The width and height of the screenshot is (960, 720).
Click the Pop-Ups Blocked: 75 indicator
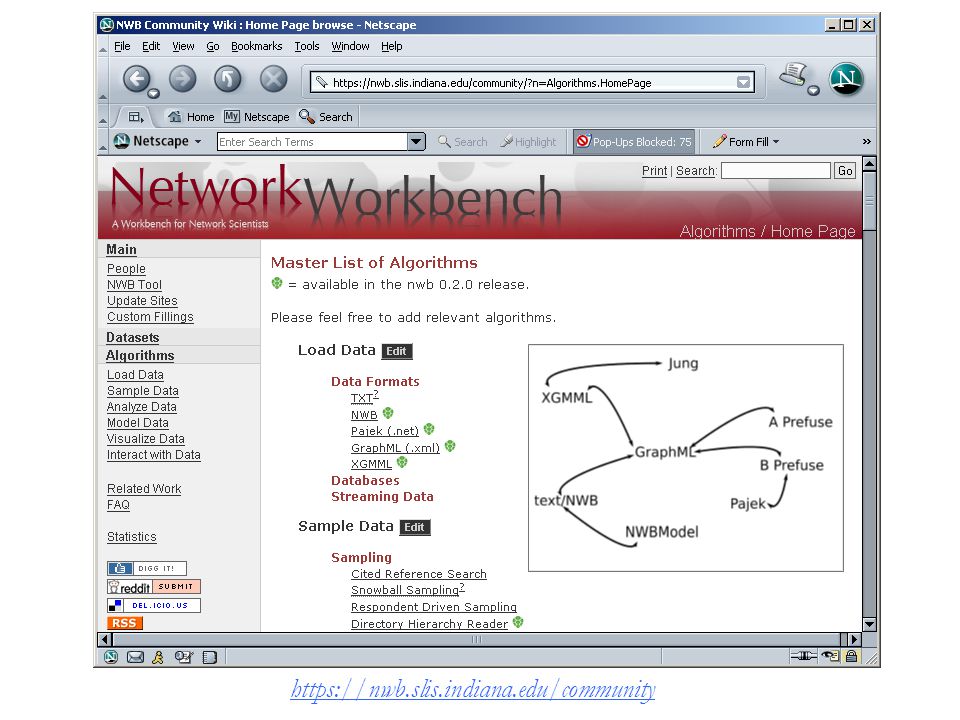(634, 141)
